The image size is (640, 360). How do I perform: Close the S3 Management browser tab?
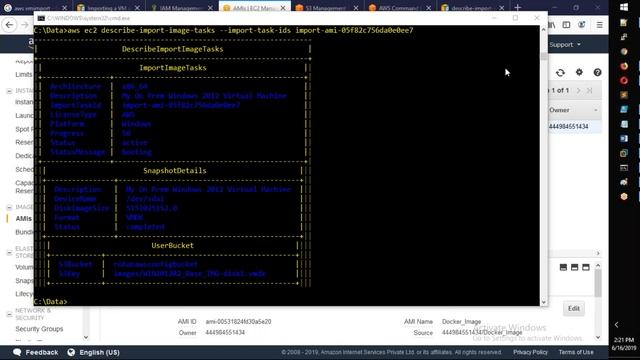[x=356, y=8]
